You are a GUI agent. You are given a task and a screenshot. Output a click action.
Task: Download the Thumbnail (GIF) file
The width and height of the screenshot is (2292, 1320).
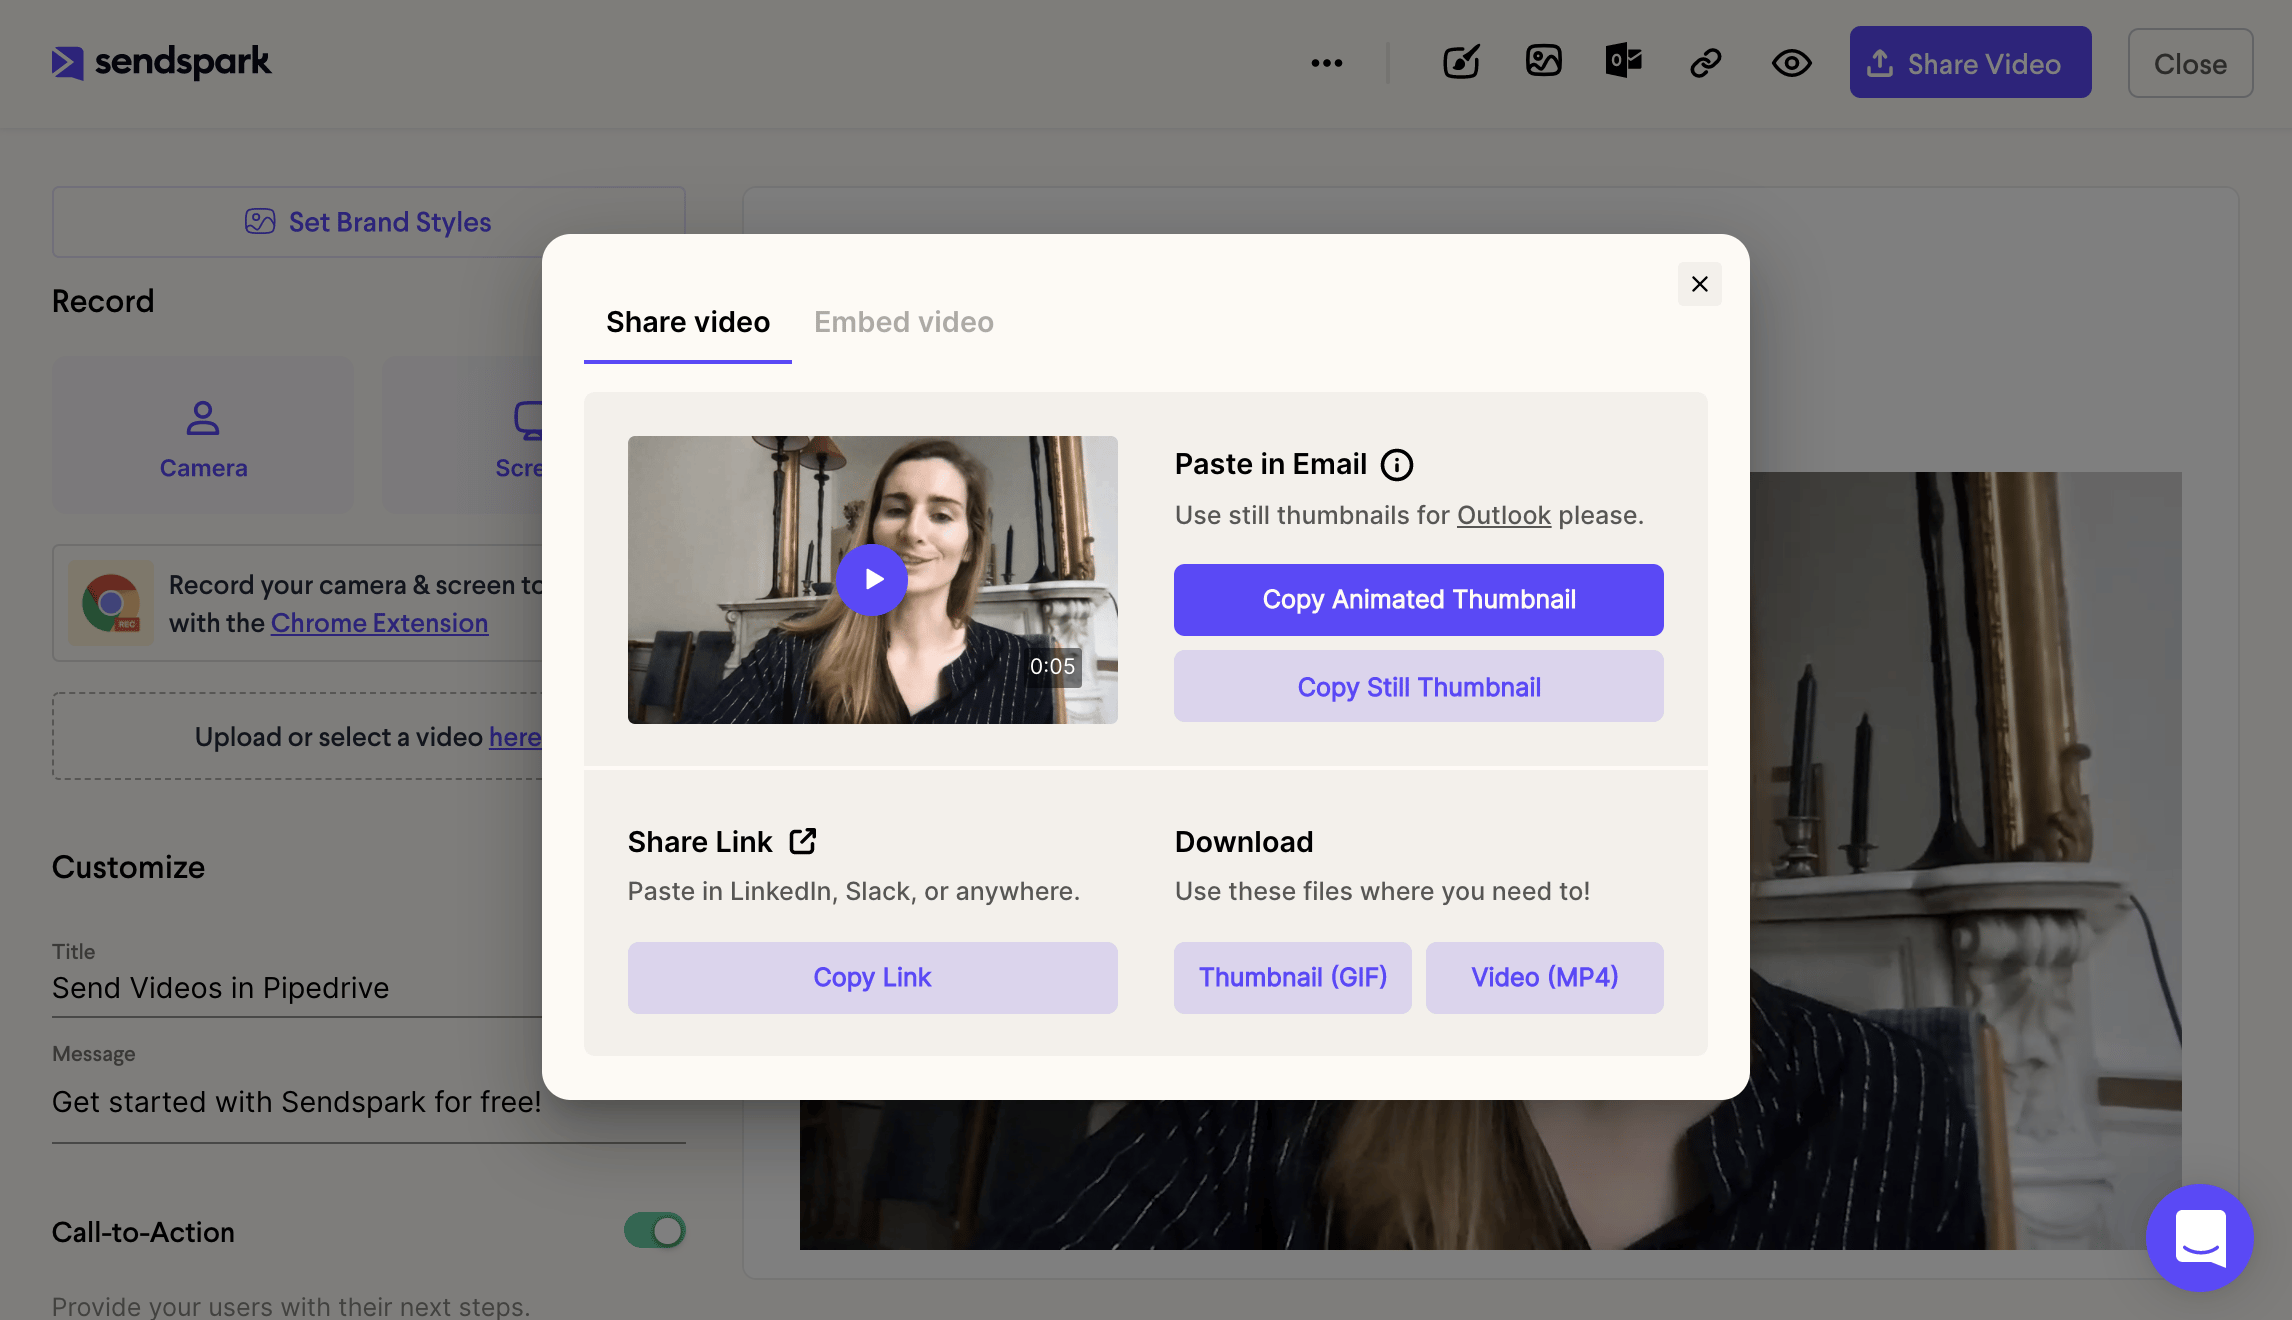click(x=1293, y=978)
